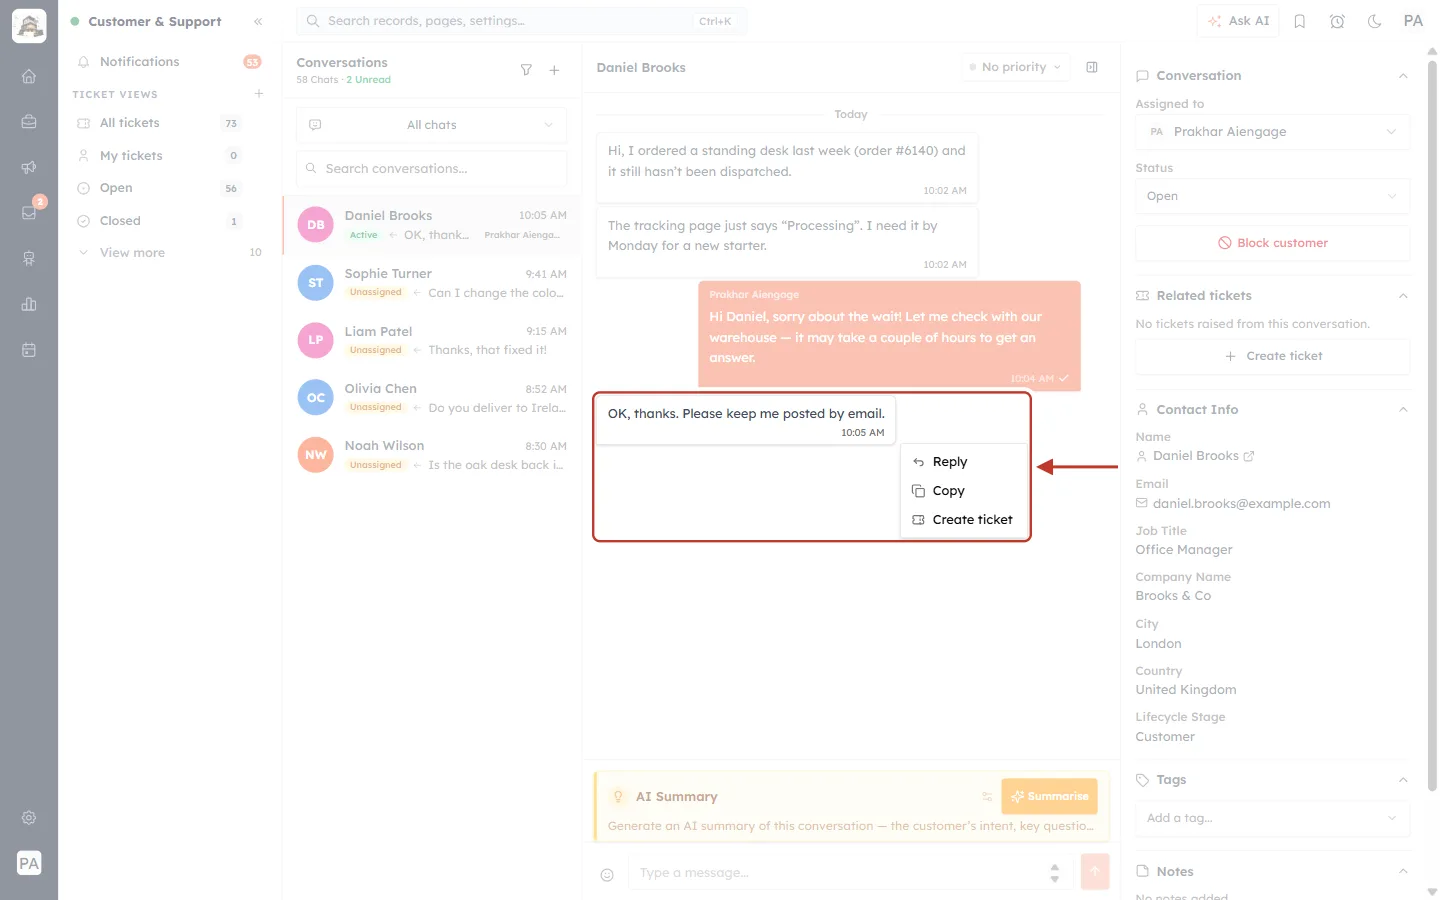Click the Daniel Brooks name link in Contact Info
The image size is (1440, 900).
[1196, 456]
